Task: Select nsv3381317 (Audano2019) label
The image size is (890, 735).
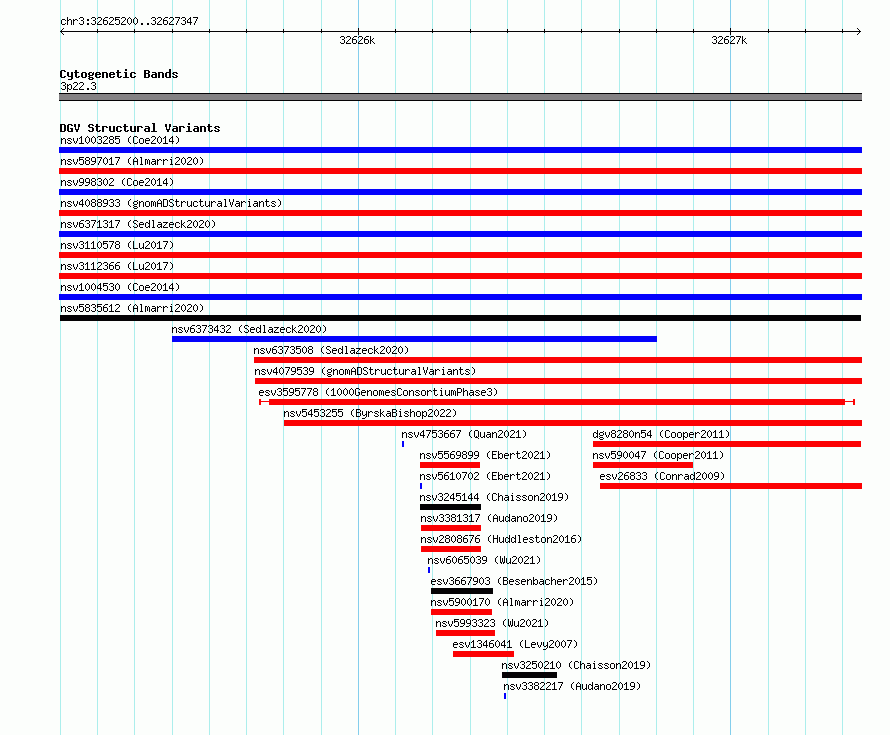Action: 489,518
